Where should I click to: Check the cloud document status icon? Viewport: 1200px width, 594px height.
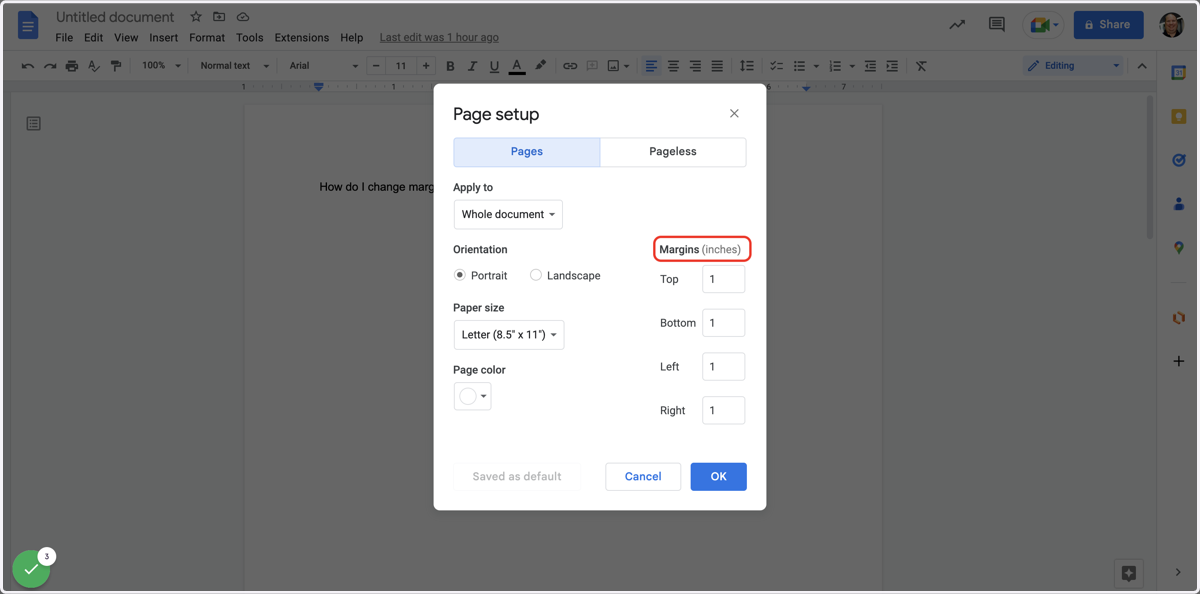point(243,17)
